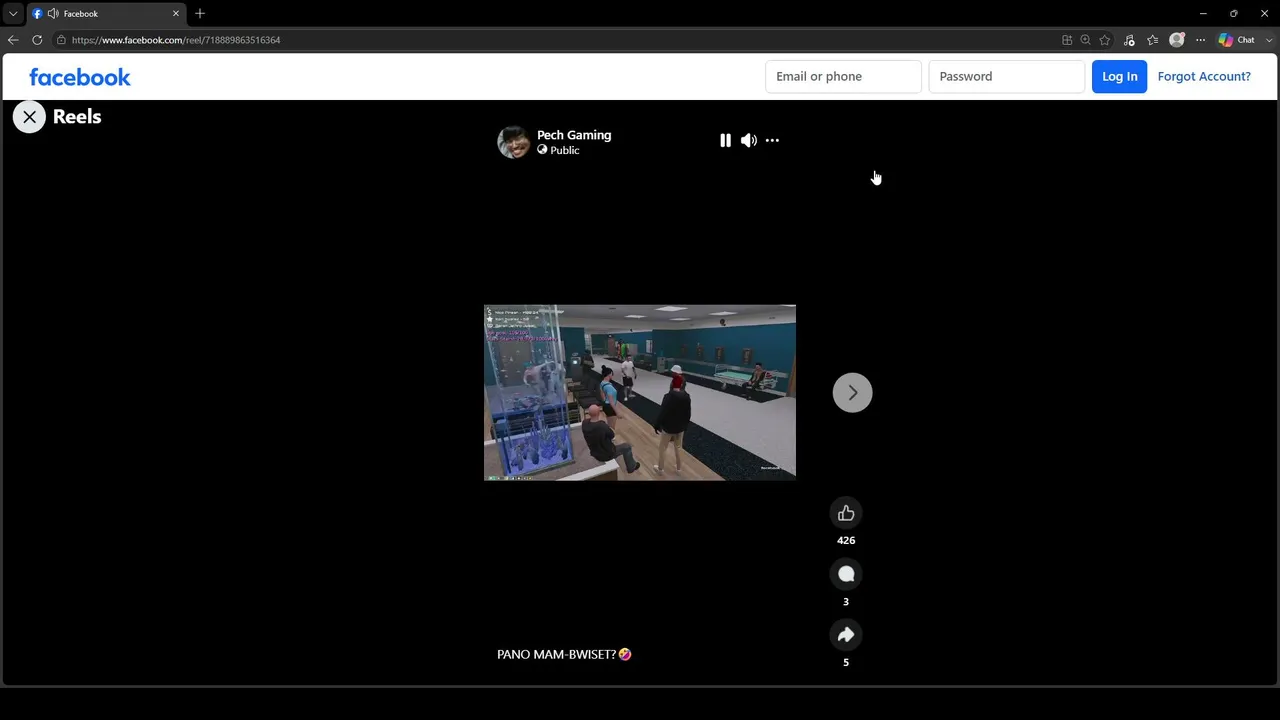Click the 426 likes count
Screen dimensions: 1280x720
pyautogui.click(x=846, y=540)
